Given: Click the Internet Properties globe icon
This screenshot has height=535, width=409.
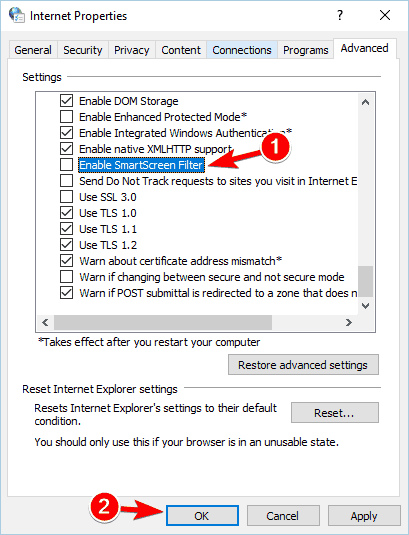Looking at the screenshot, I should tap(16, 15).
